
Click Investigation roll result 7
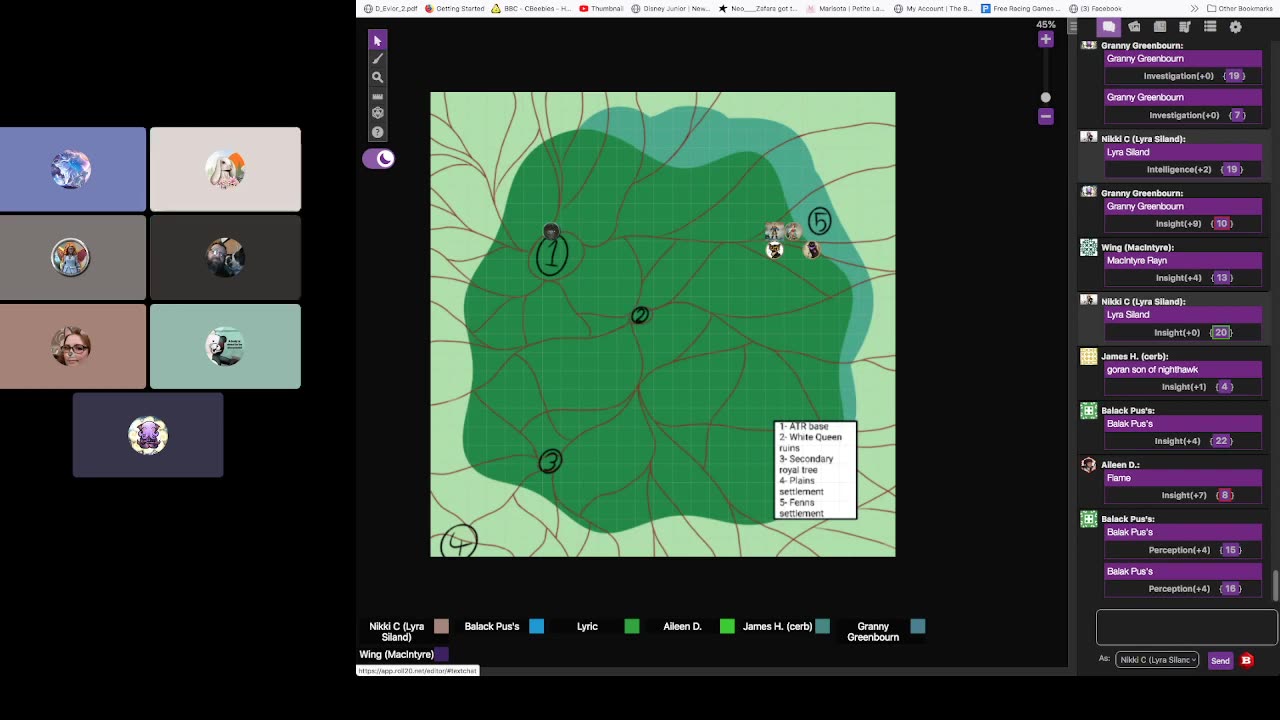(x=1237, y=115)
